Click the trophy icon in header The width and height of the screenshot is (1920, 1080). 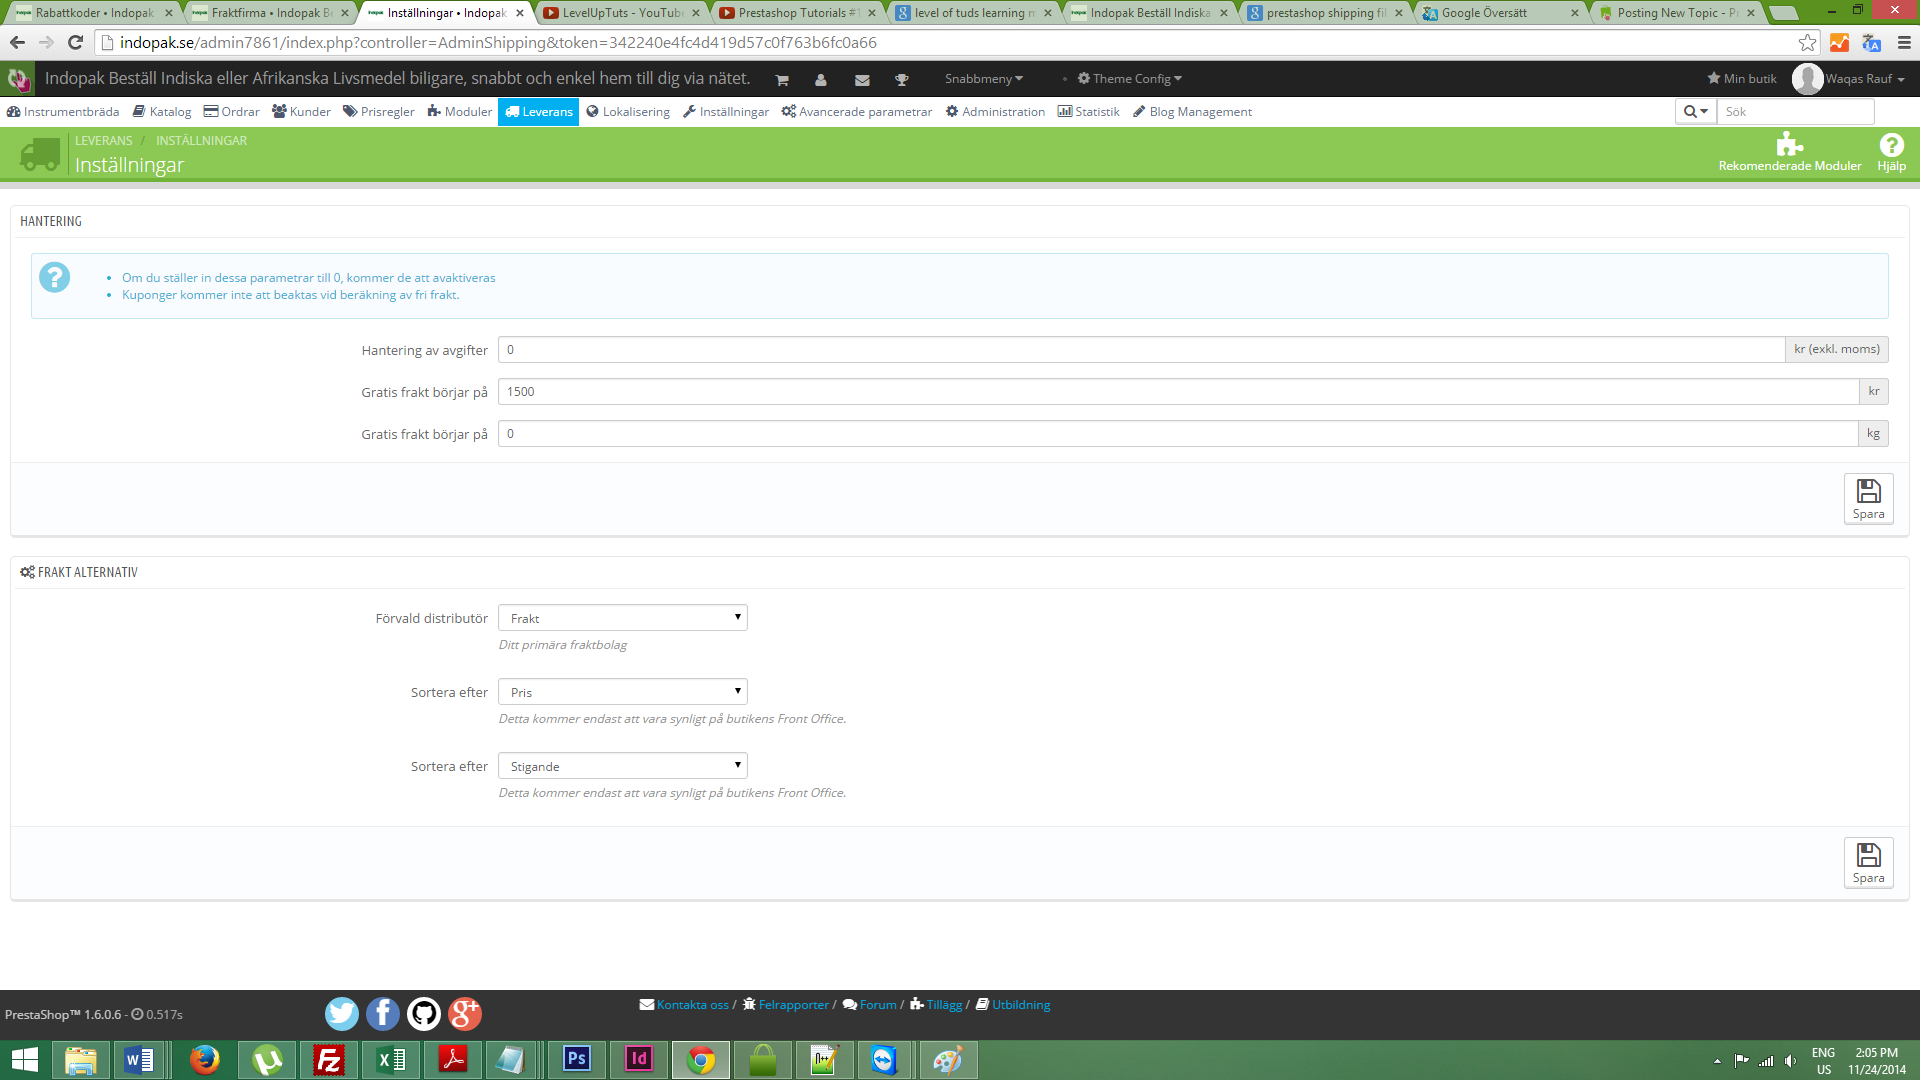pyautogui.click(x=901, y=79)
